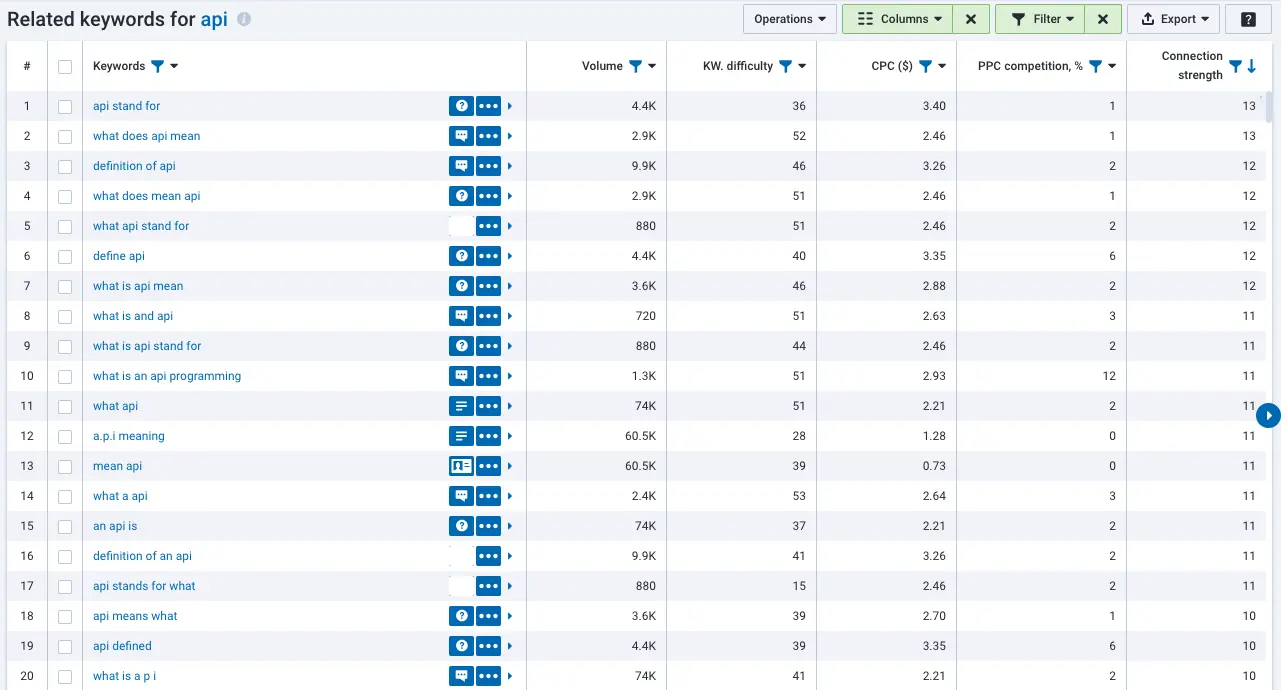The height and width of the screenshot is (690, 1281).
Task: Open the three-dots menu for what is an api programming
Action: point(488,376)
